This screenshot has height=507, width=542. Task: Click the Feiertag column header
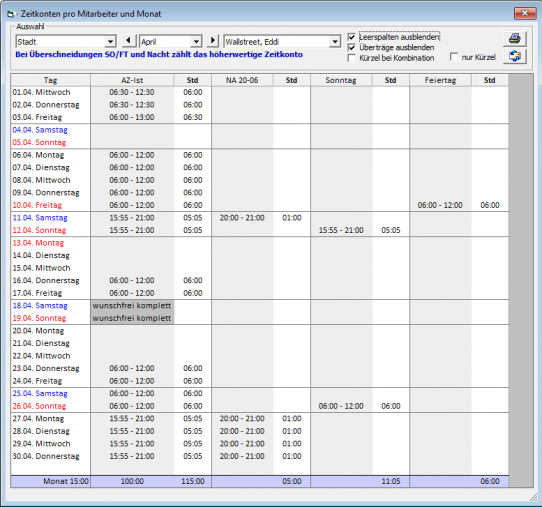click(440, 80)
